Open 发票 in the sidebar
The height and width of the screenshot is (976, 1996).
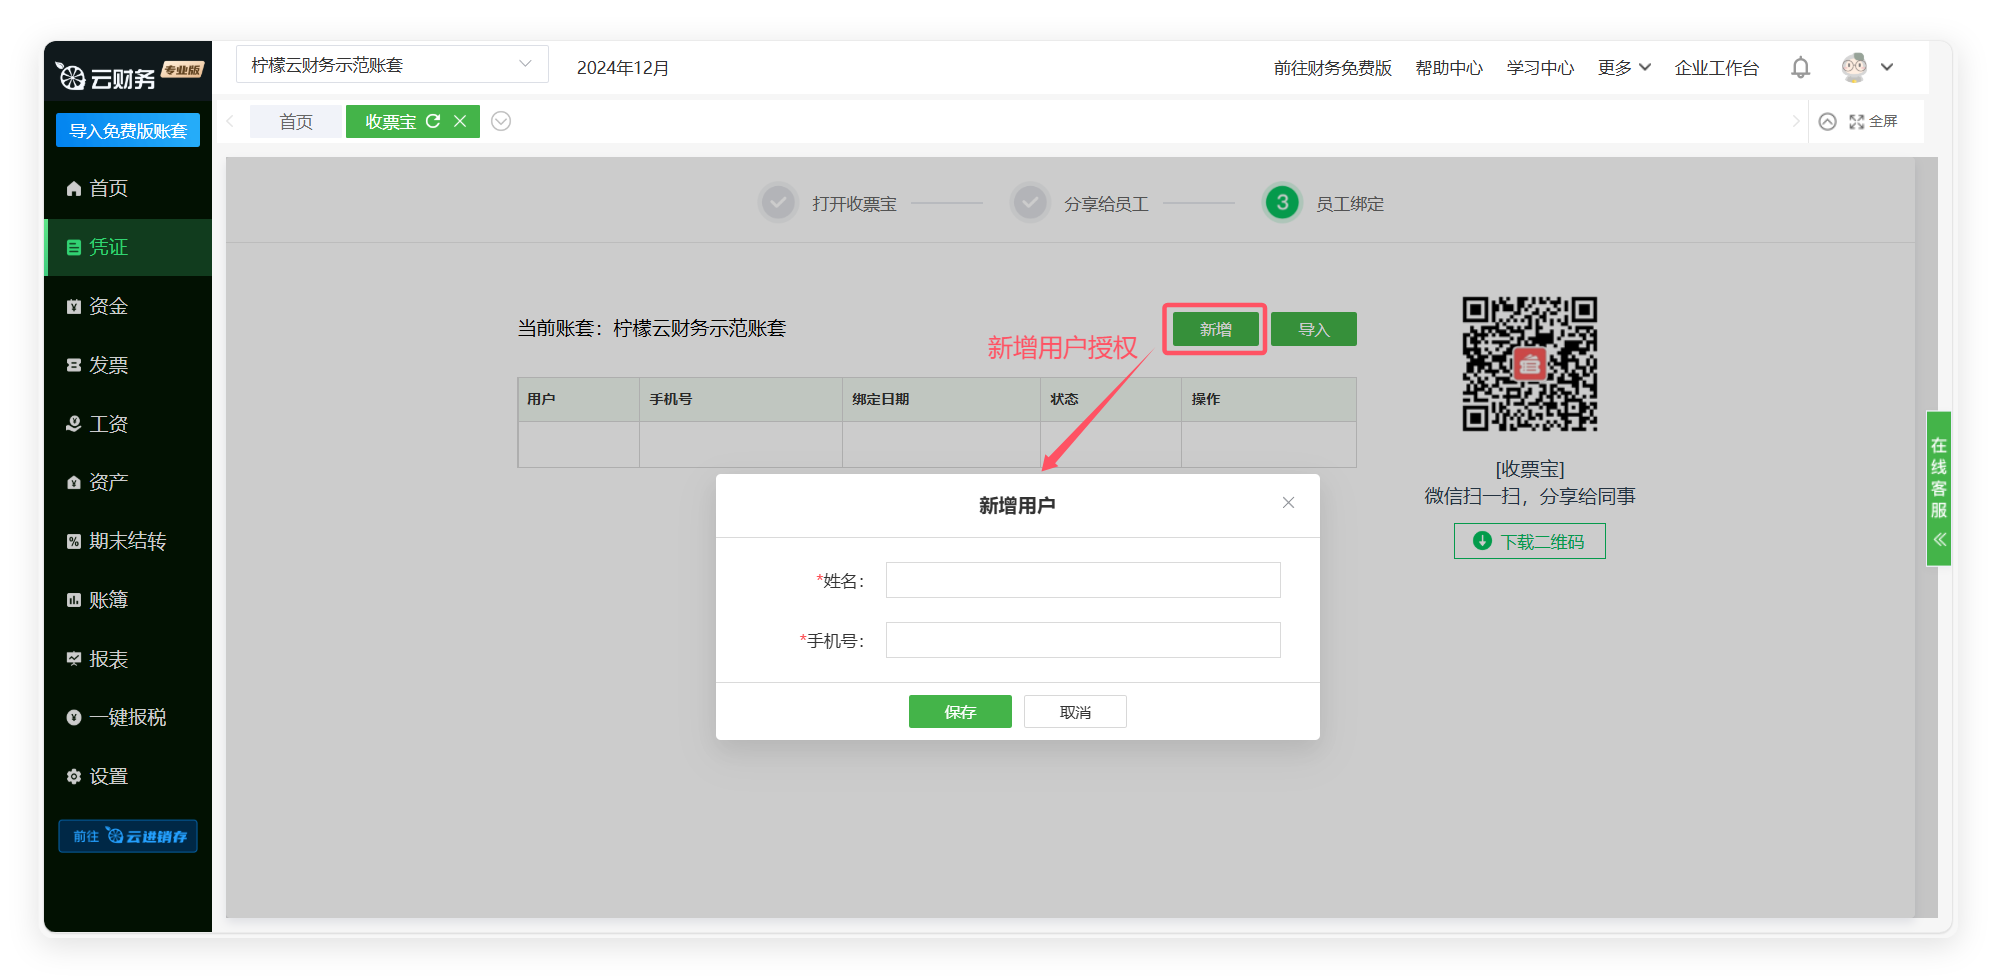pyautogui.click(x=108, y=365)
